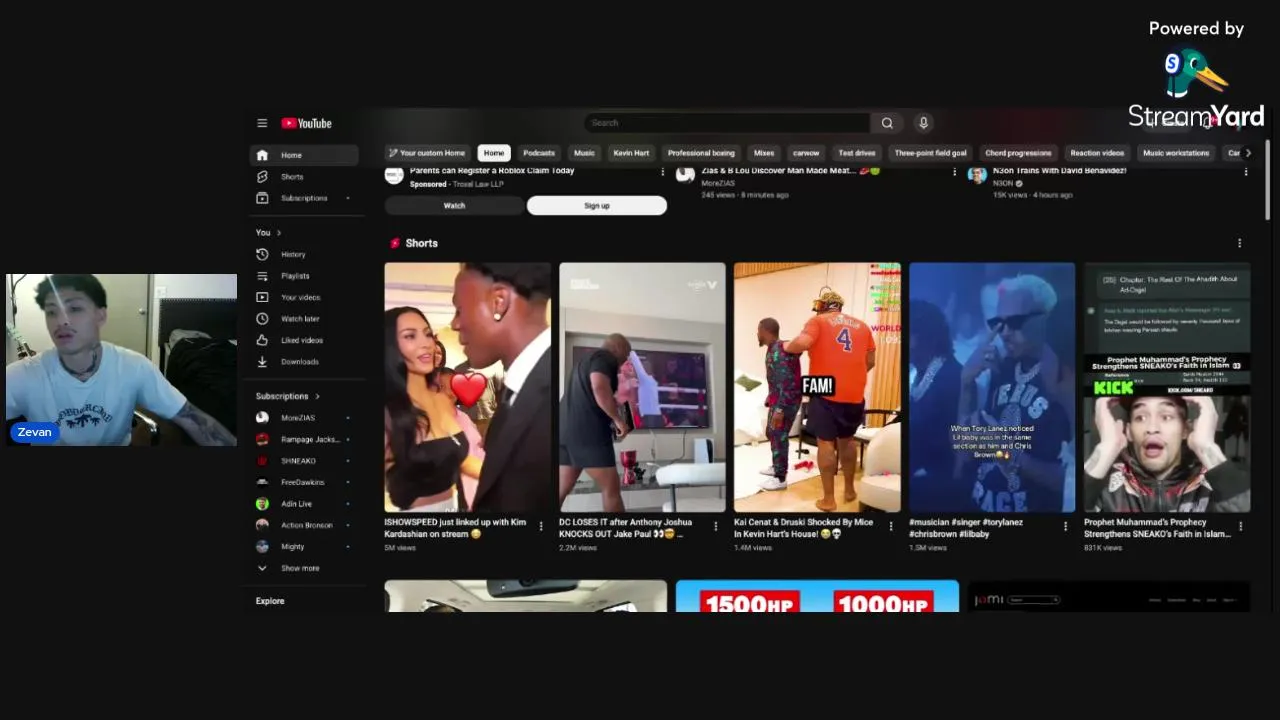This screenshot has height=720, width=1280.
Task: Start voice search with microphone icon
Action: 923,123
